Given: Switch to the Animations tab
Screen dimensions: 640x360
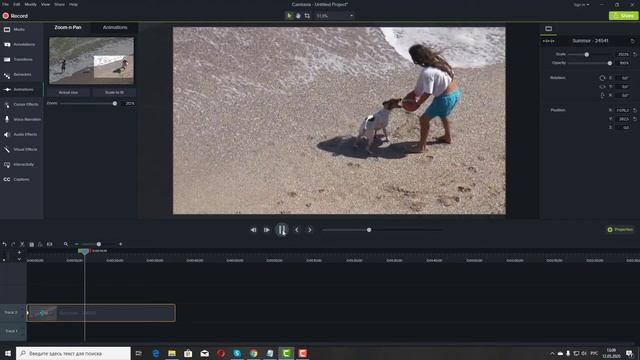Looking at the screenshot, I should tap(115, 27).
